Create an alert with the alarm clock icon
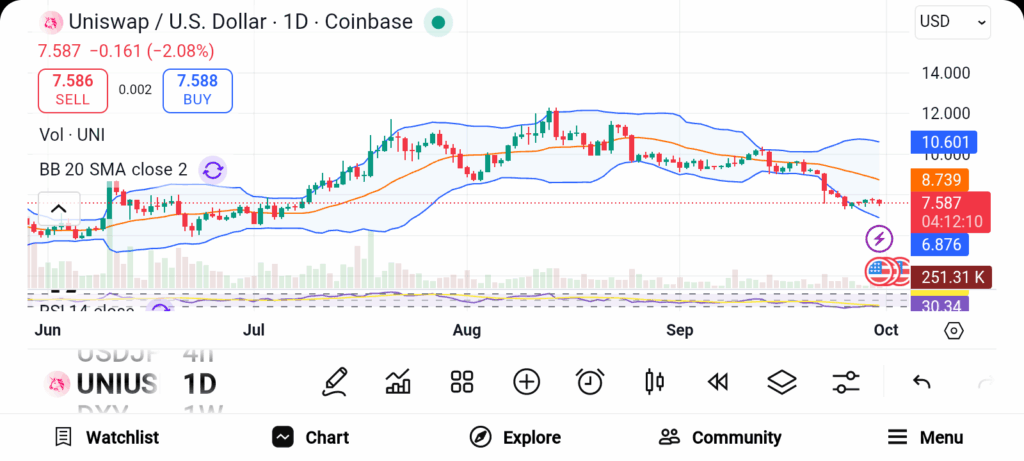1024x461 pixels. point(590,381)
